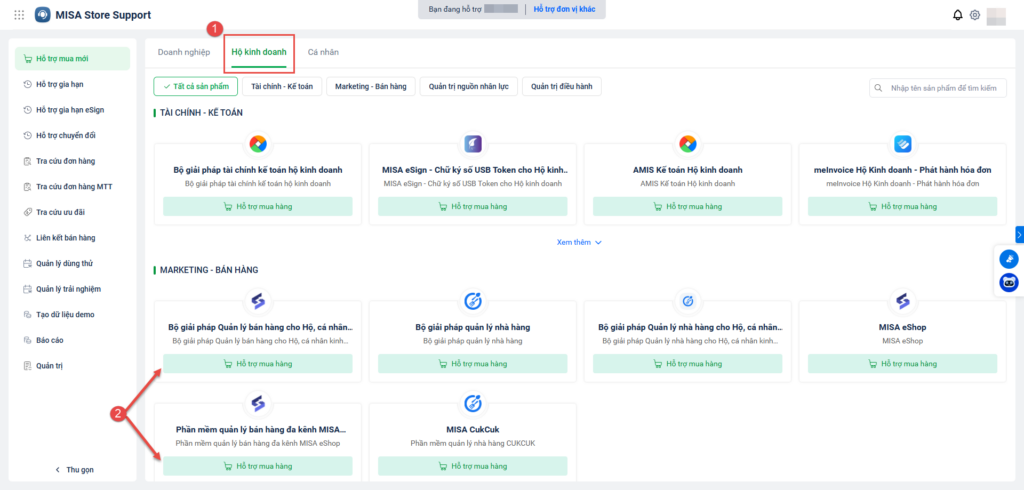This screenshot has height=490, width=1024.
Task: Click the TÀI CHÍNH - KẾ TOÁN section heading
Action: [201, 113]
